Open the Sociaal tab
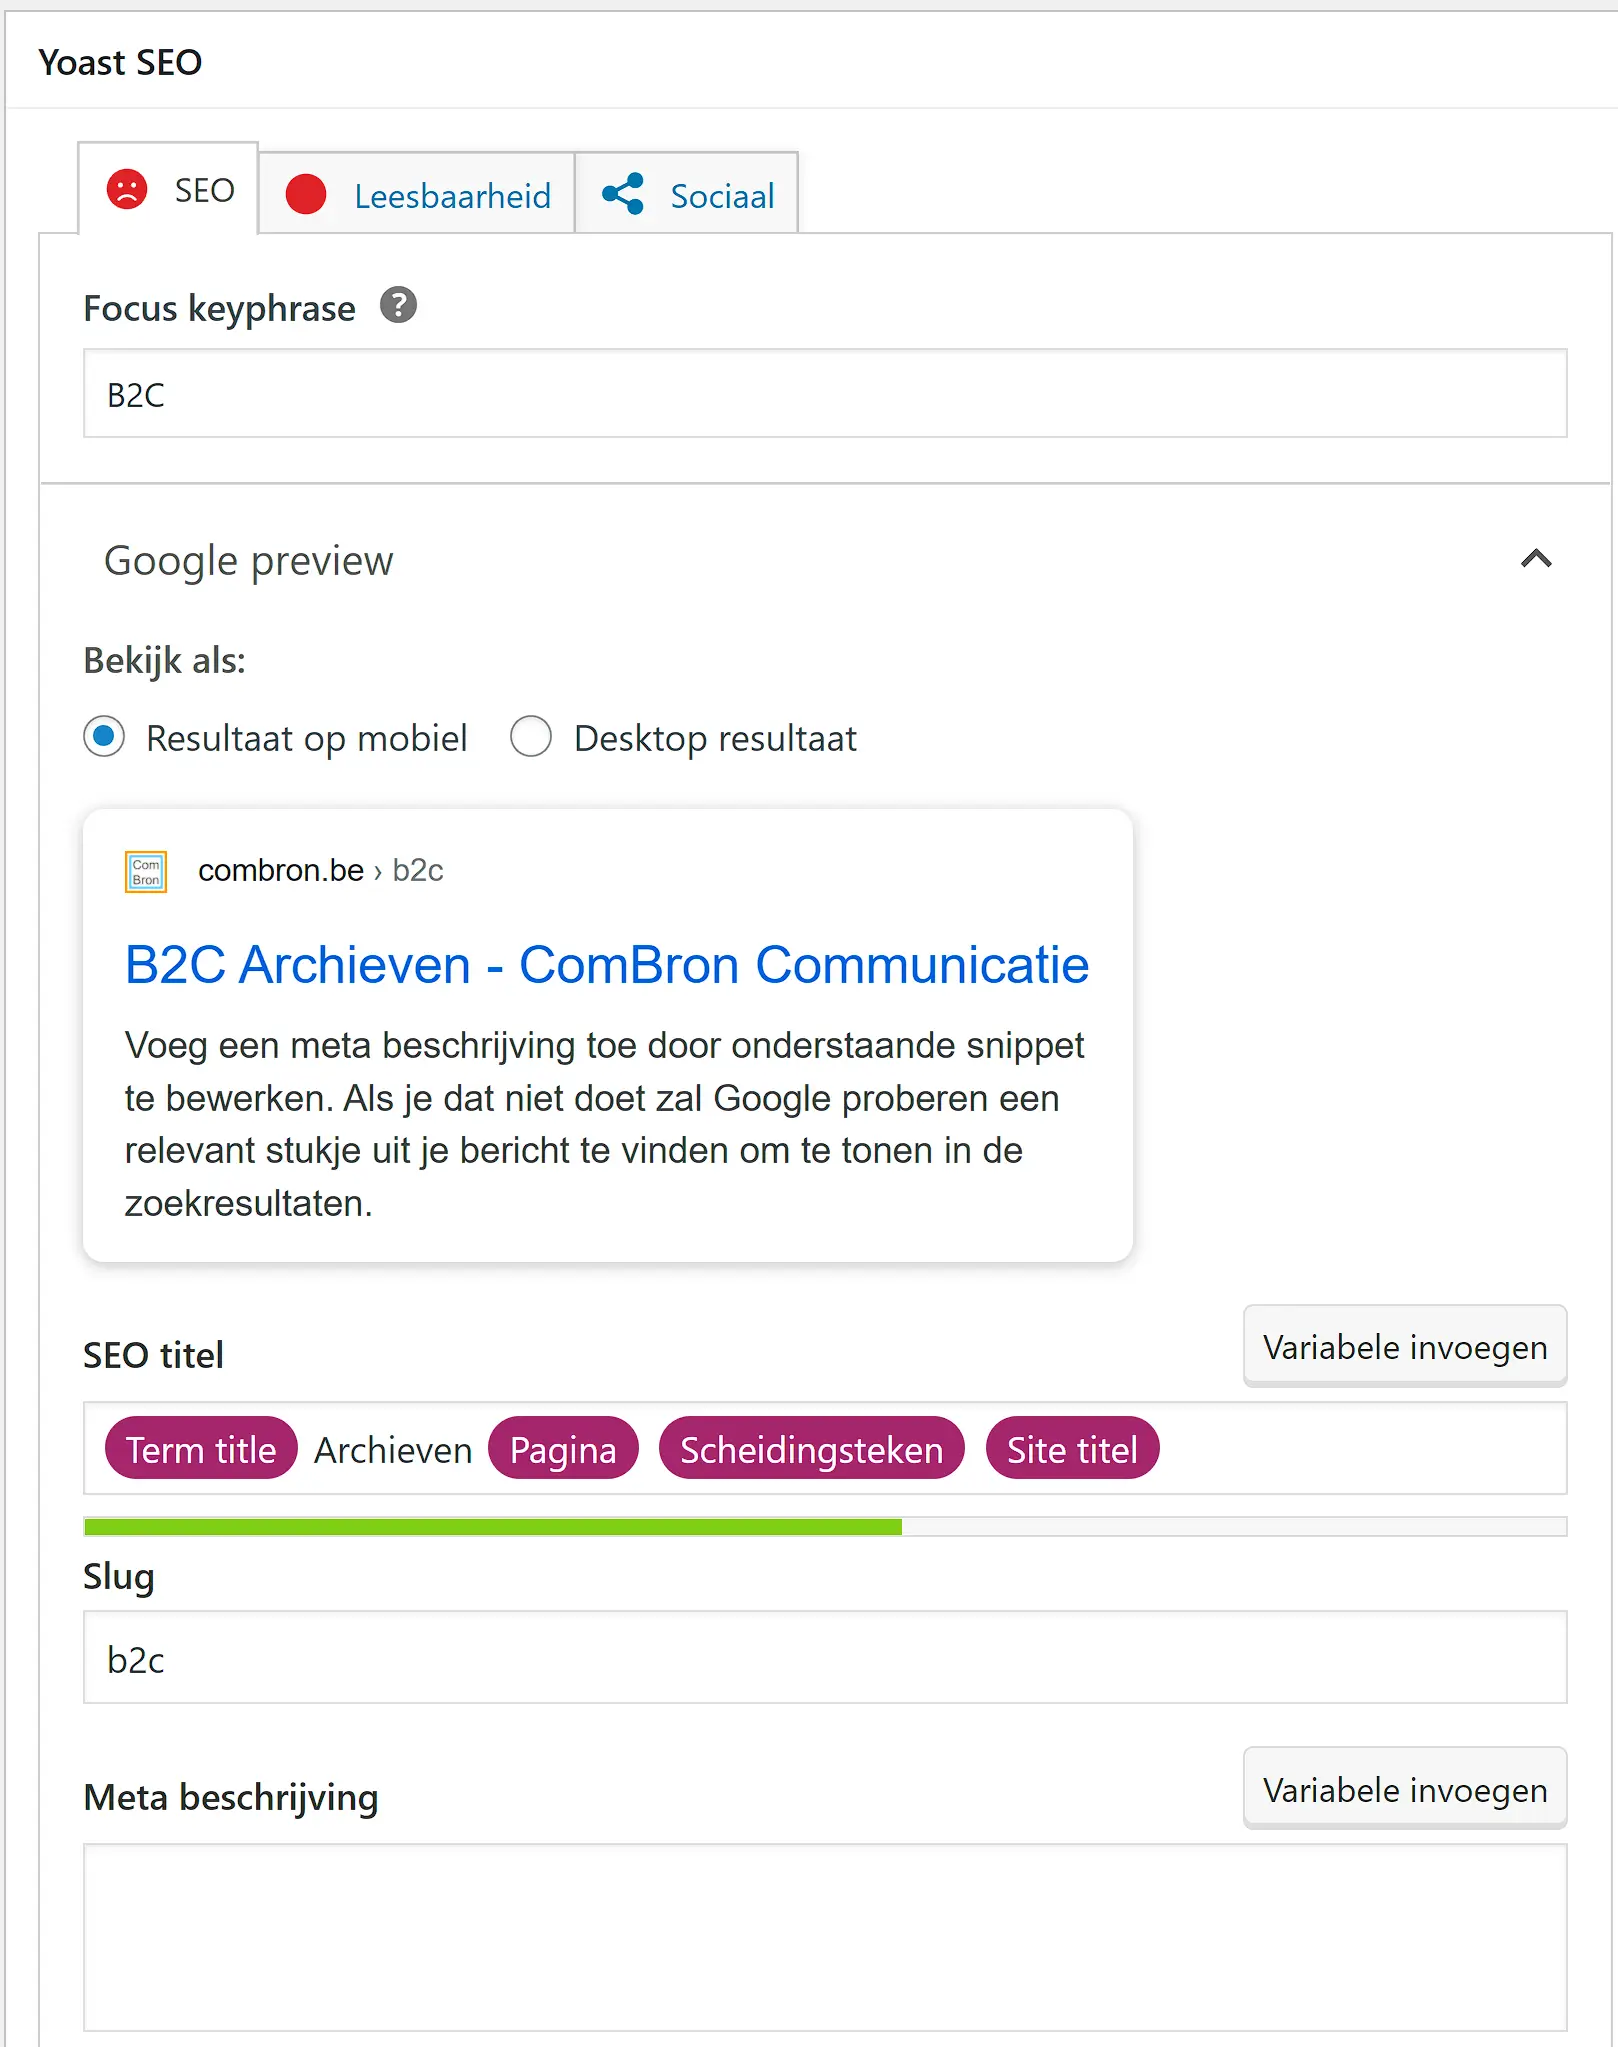Image resolution: width=1618 pixels, height=2047 pixels. (722, 195)
